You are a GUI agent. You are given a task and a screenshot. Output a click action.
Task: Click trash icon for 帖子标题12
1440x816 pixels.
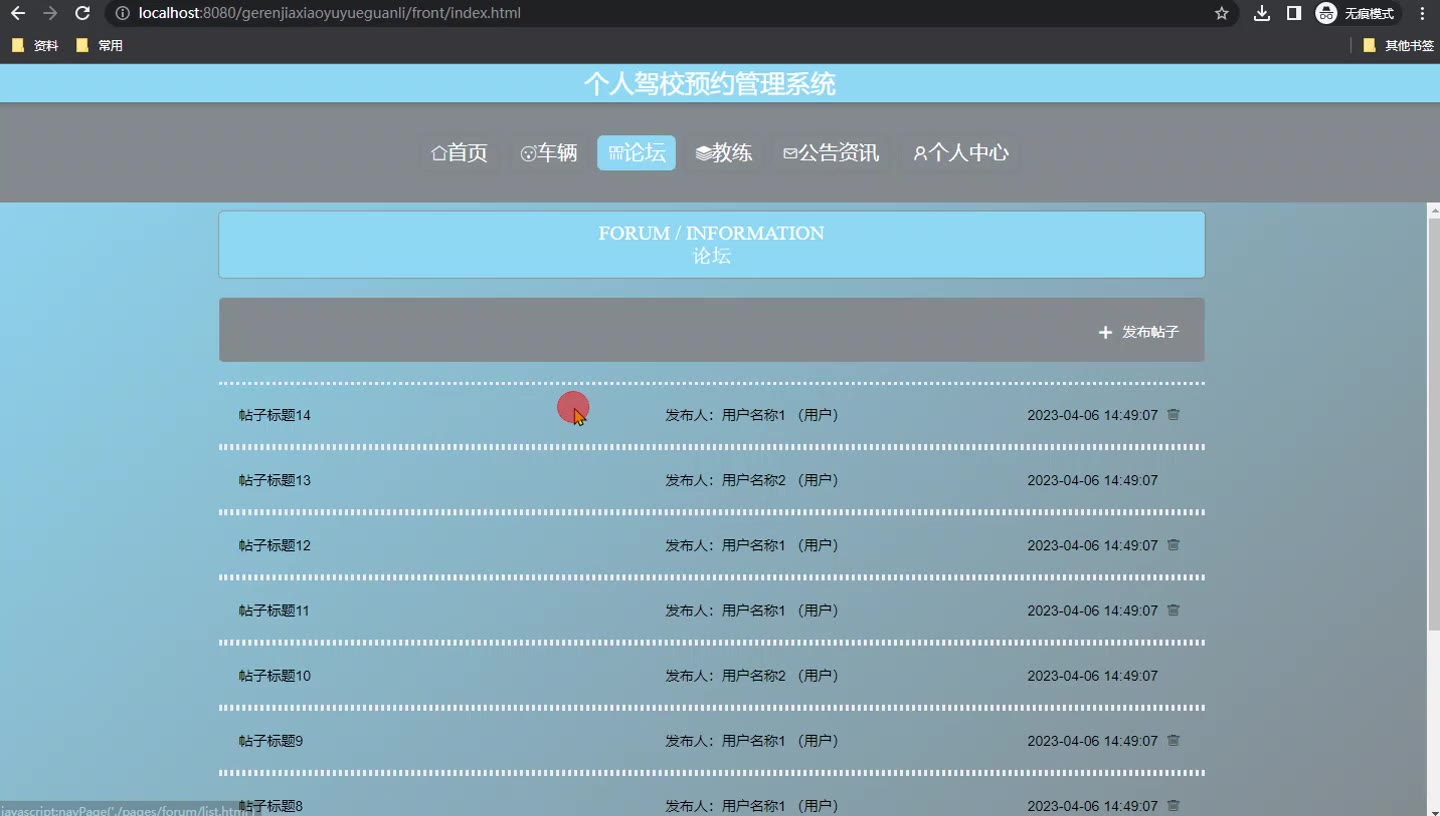coord(1173,545)
